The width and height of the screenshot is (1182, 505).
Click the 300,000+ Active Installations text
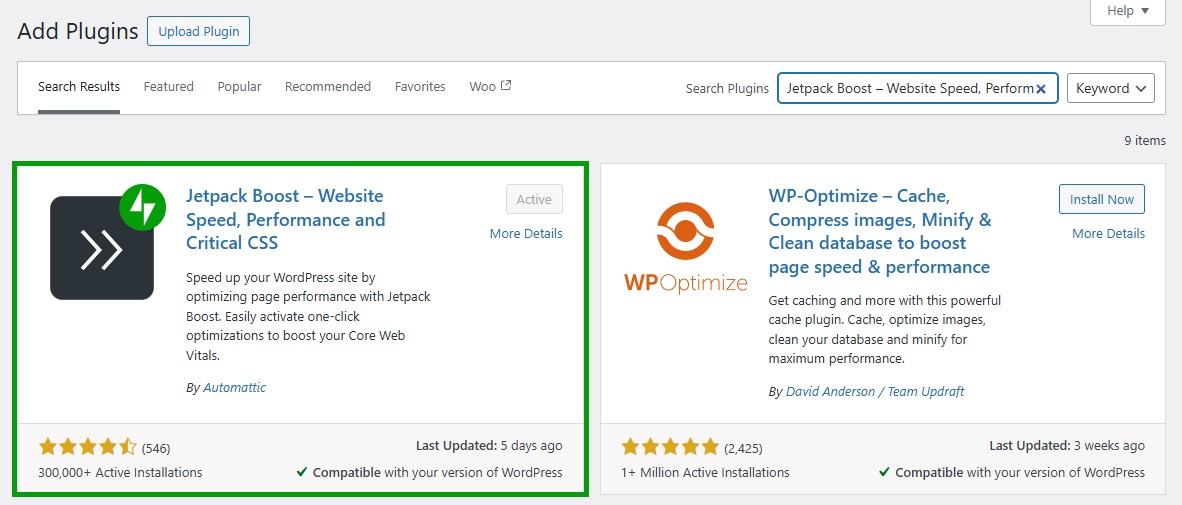[x=120, y=473]
